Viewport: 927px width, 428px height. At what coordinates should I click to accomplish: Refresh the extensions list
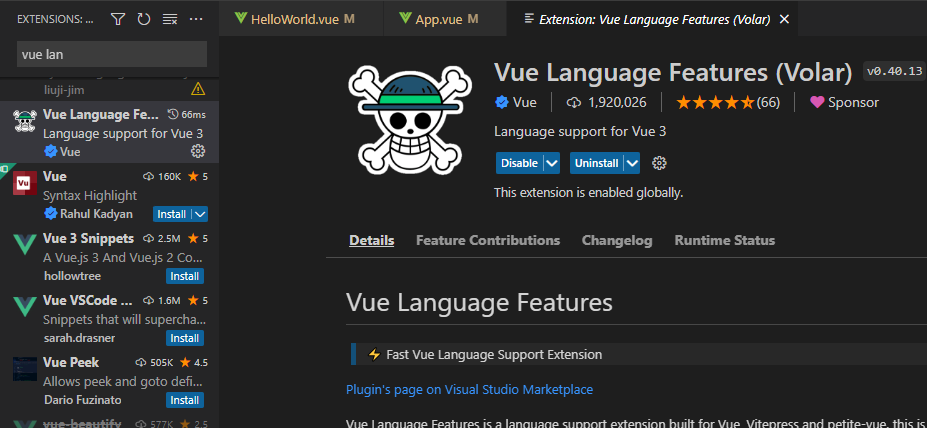pyautogui.click(x=144, y=20)
